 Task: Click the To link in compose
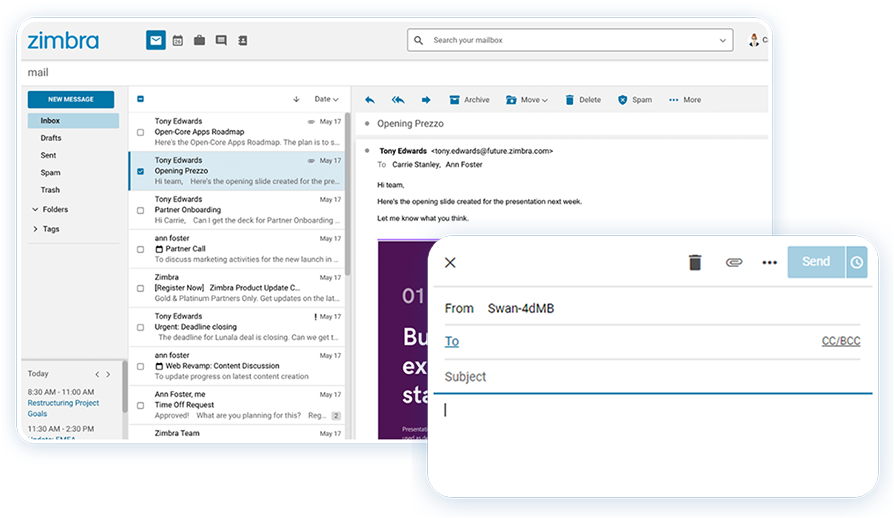tap(452, 341)
